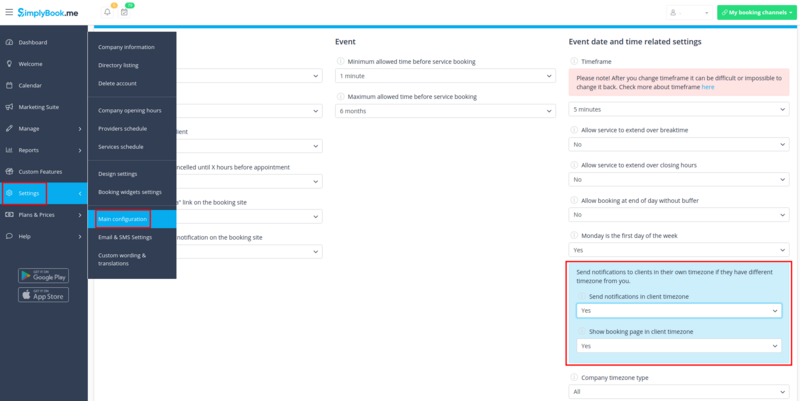Expand the Manage submenu arrow

point(80,129)
